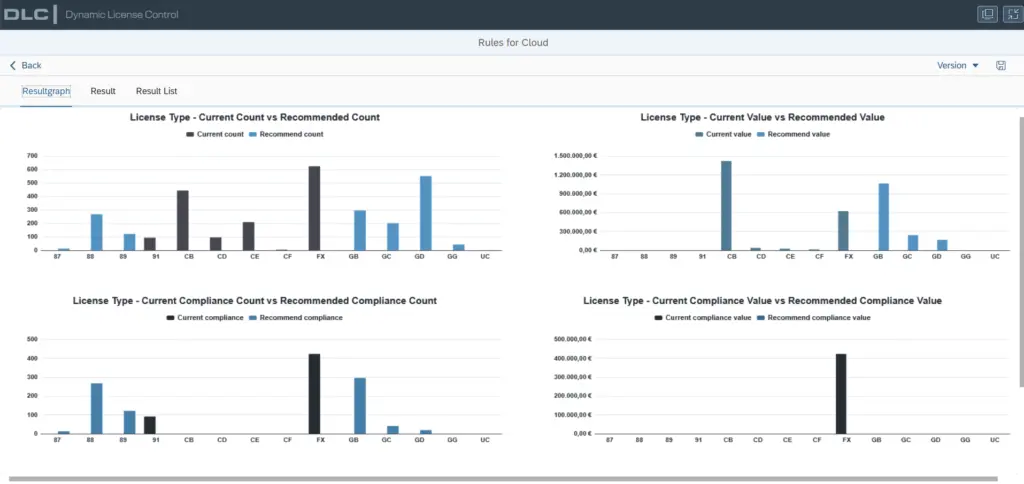Click the Version dropdown arrow
The height and width of the screenshot is (484, 1024).
click(976, 65)
